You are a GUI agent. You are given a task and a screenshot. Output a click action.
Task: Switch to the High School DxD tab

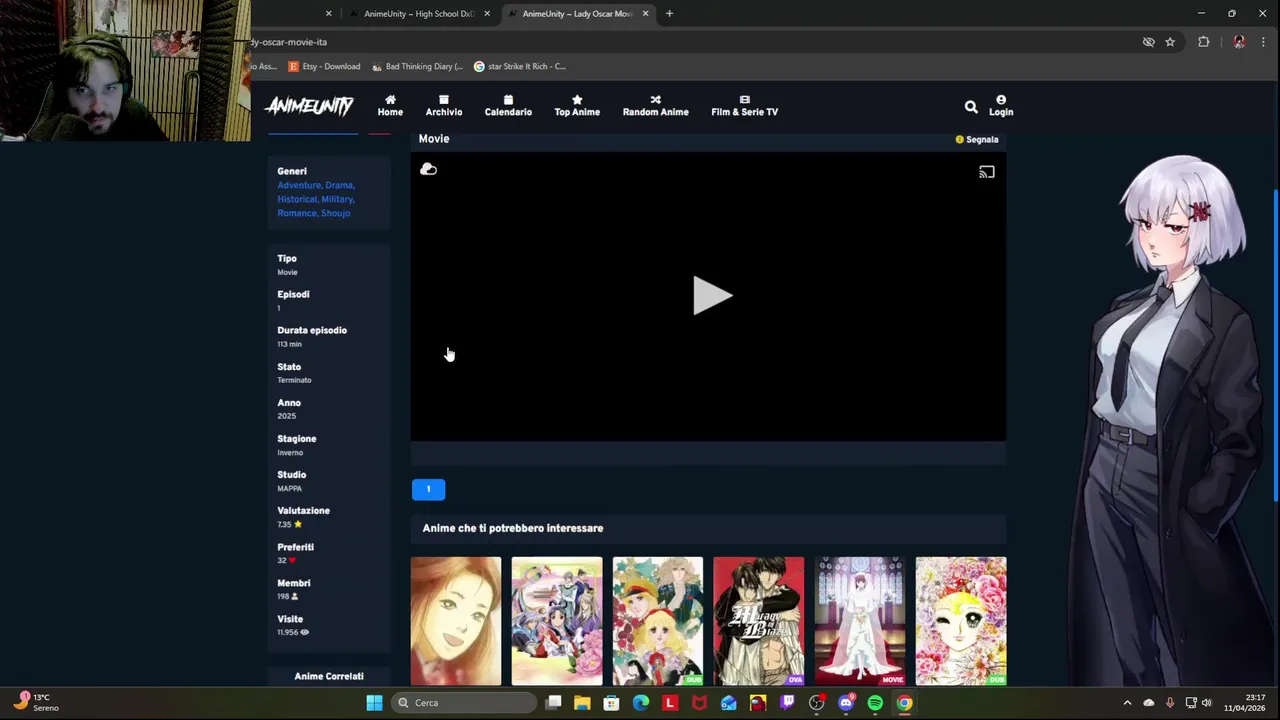(418, 14)
